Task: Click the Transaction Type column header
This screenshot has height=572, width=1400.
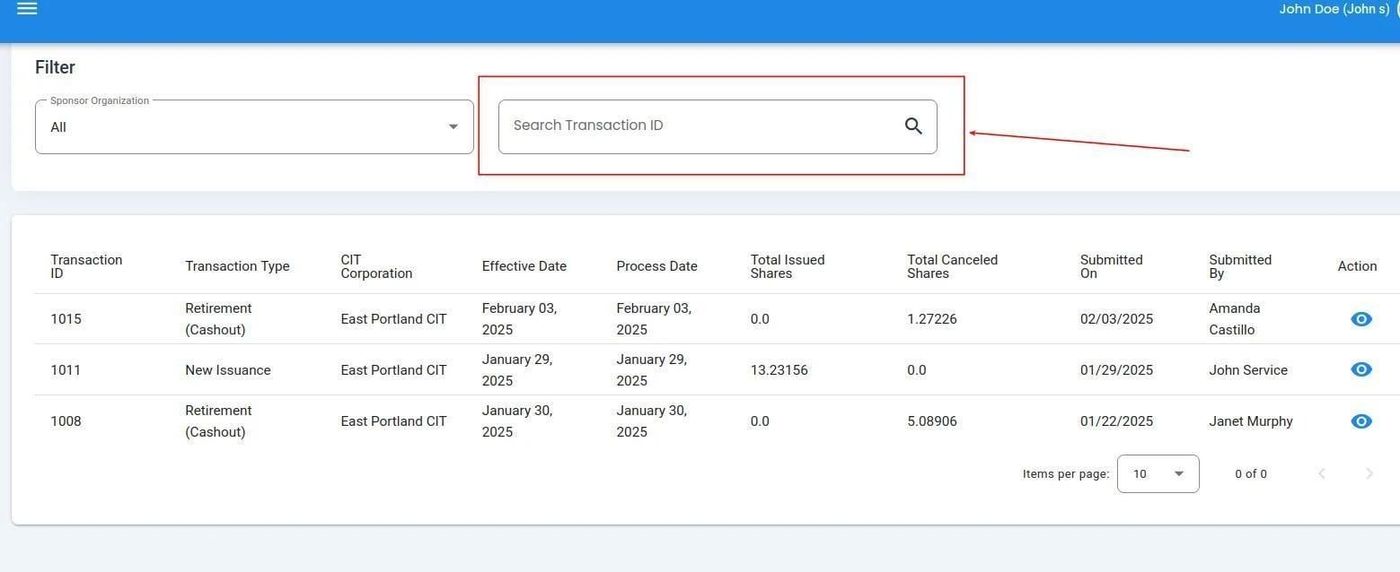Action: (x=237, y=266)
